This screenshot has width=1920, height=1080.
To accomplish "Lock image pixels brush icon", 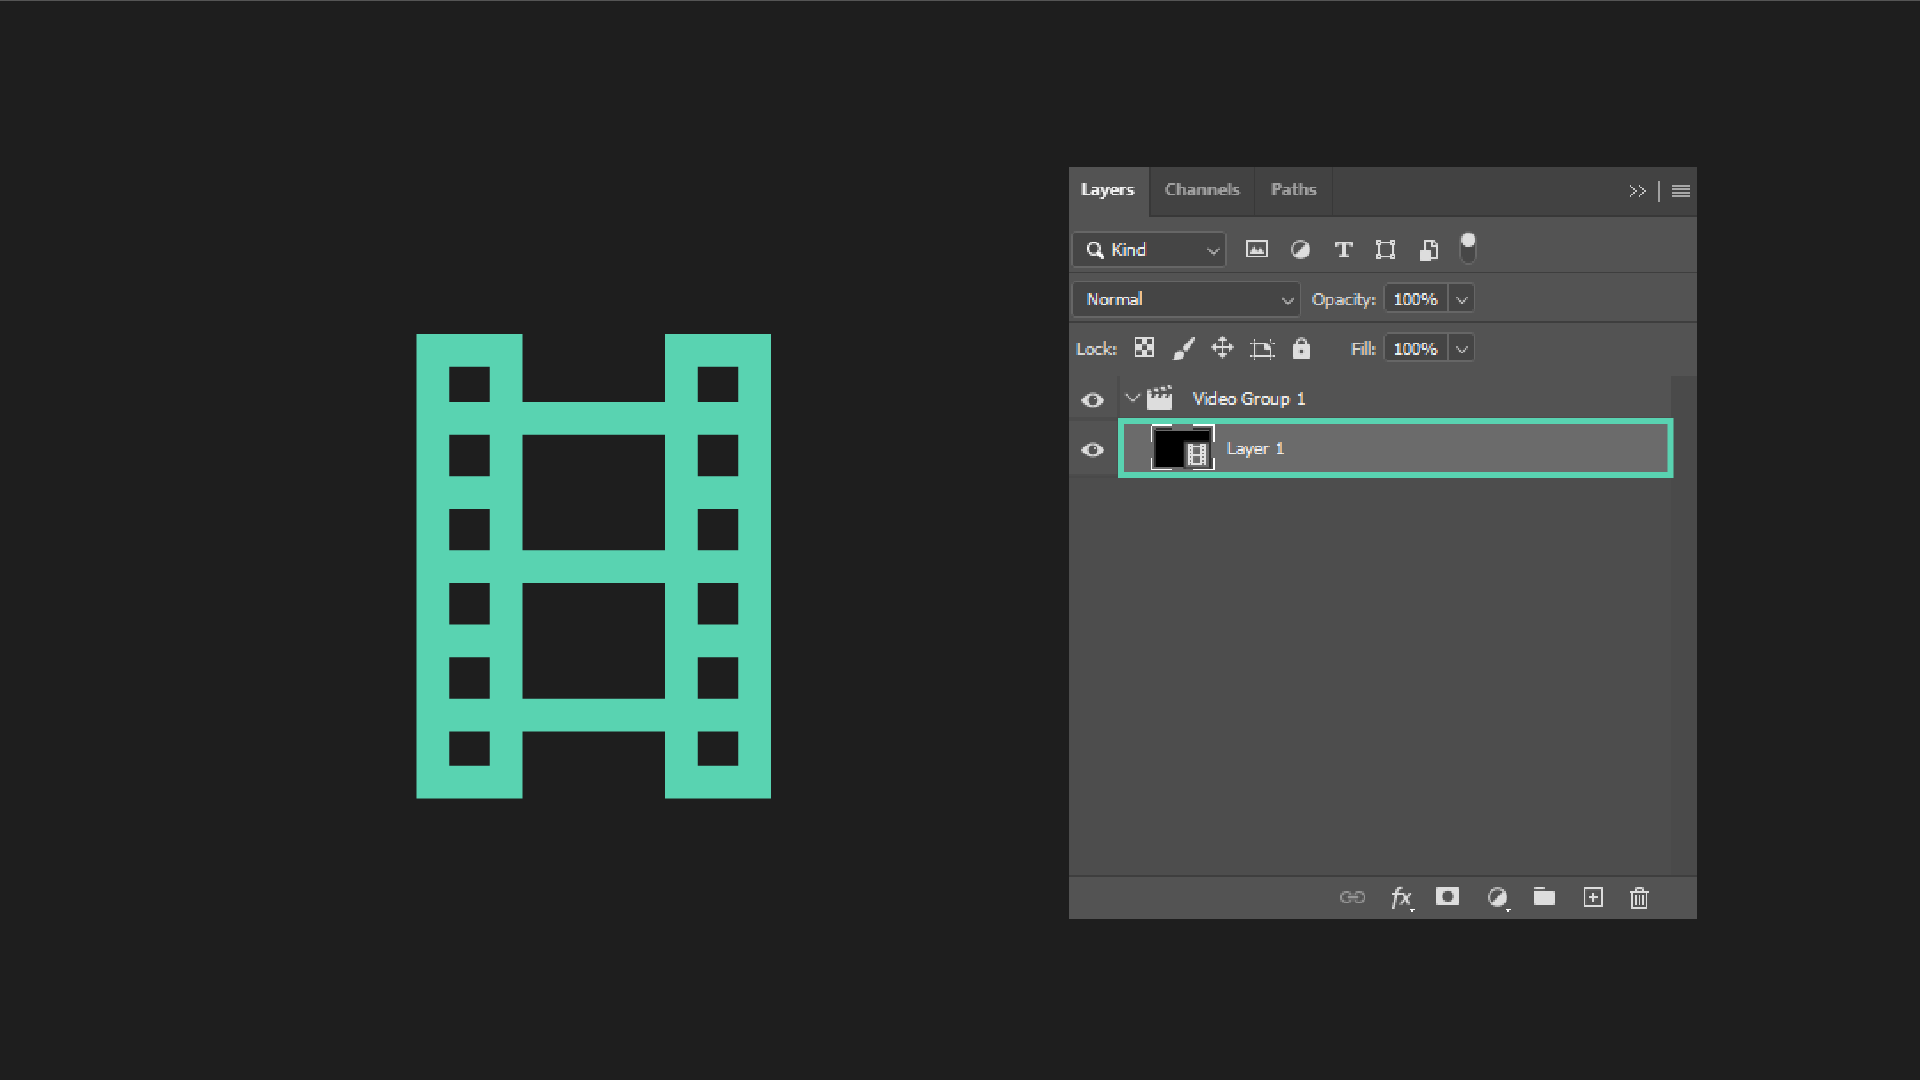I will point(1184,348).
